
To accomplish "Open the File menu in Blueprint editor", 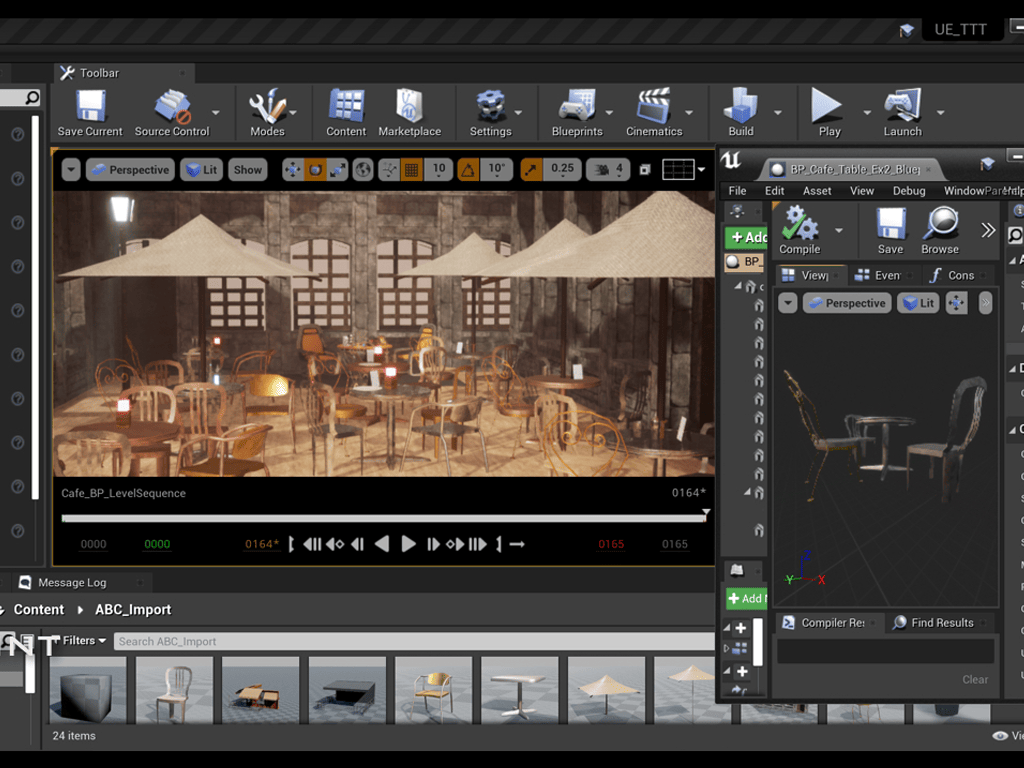I will tap(737, 191).
